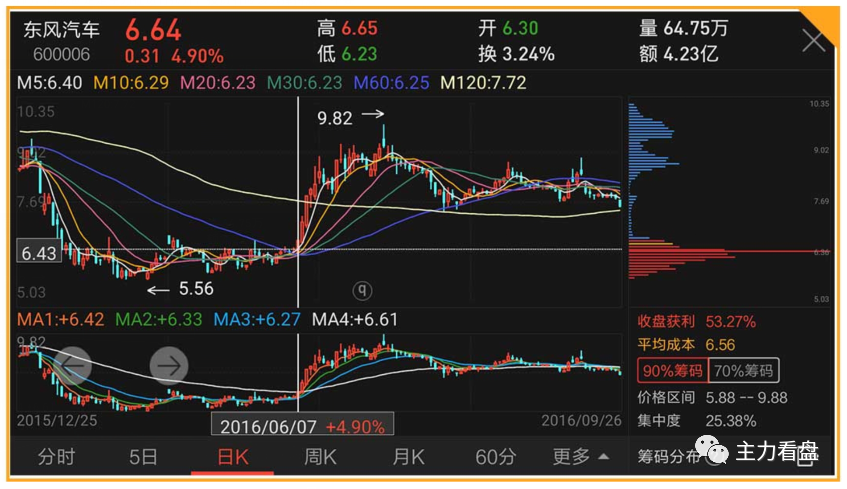
Task: Click the 开 6.30 opening price
Action: (x=508, y=28)
